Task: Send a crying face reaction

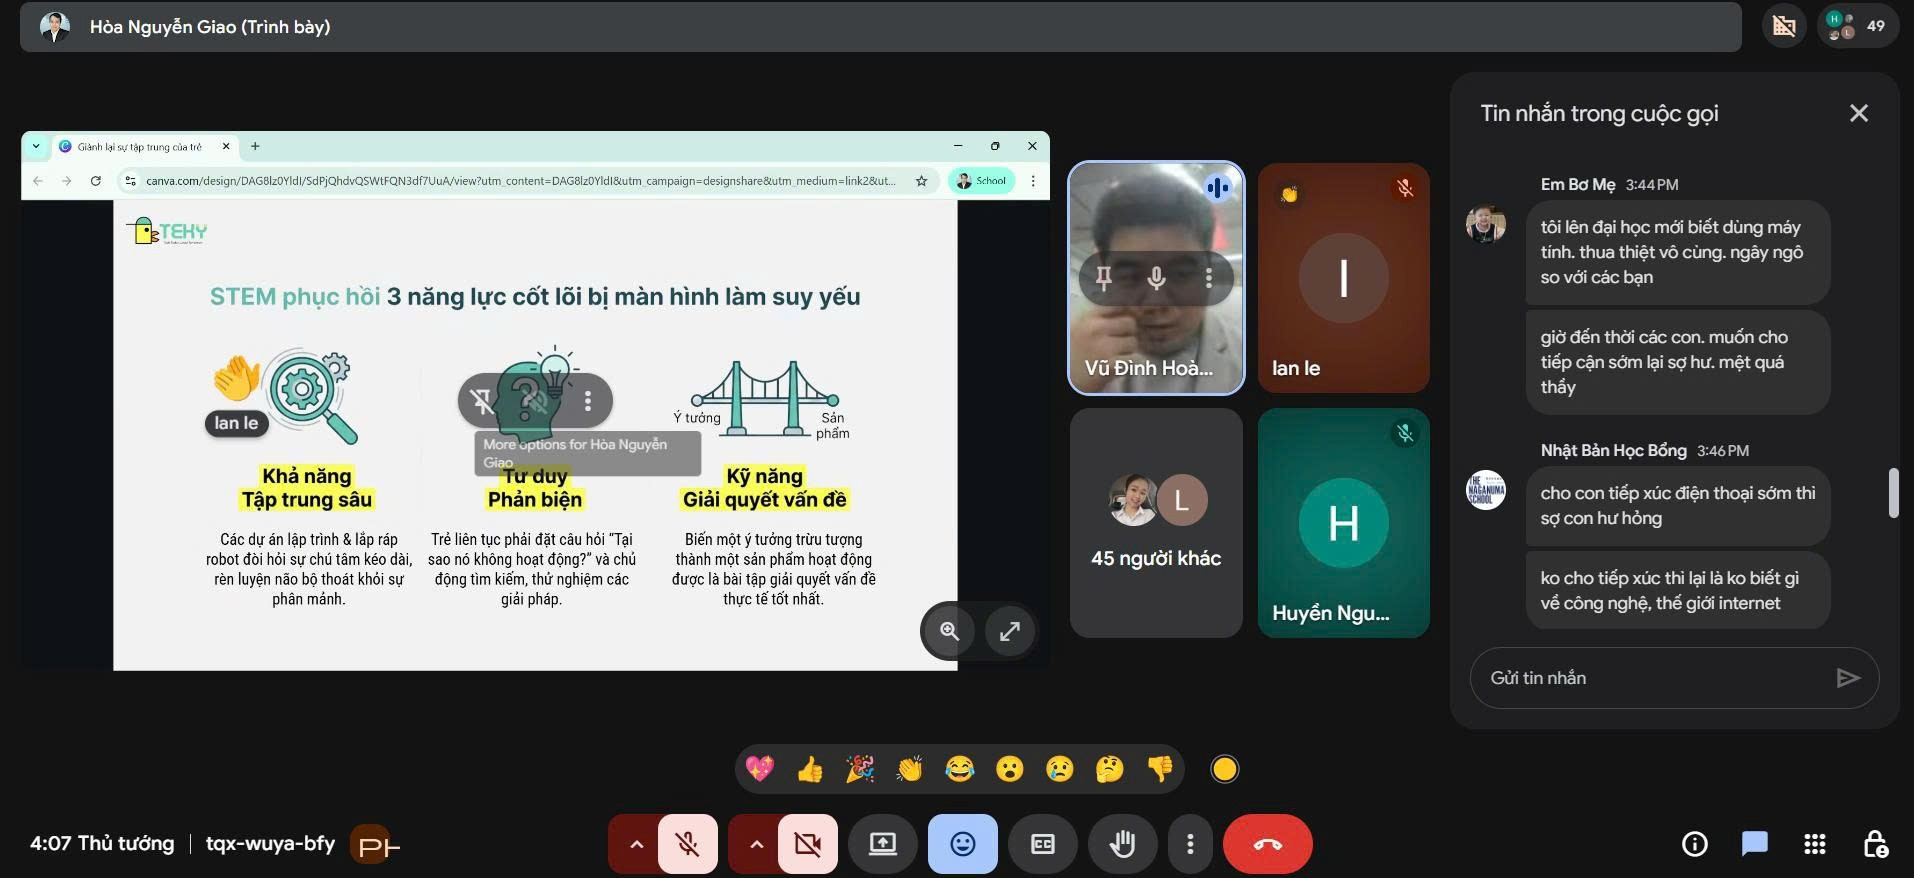Action: point(1060,769)
